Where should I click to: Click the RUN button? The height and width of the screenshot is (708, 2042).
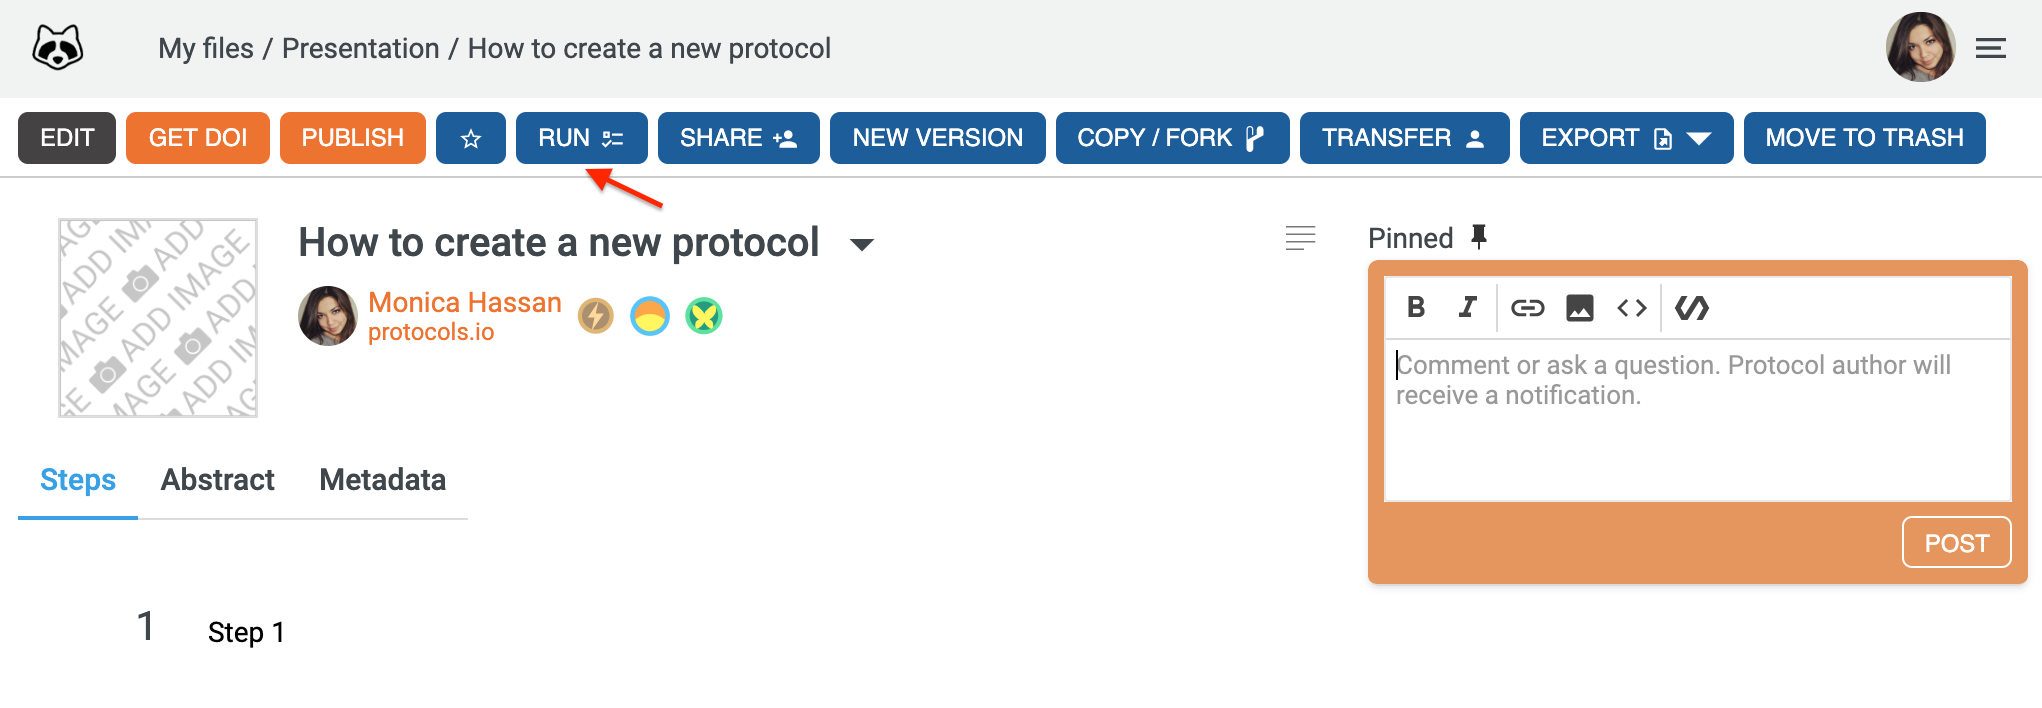tap(581, 137)
